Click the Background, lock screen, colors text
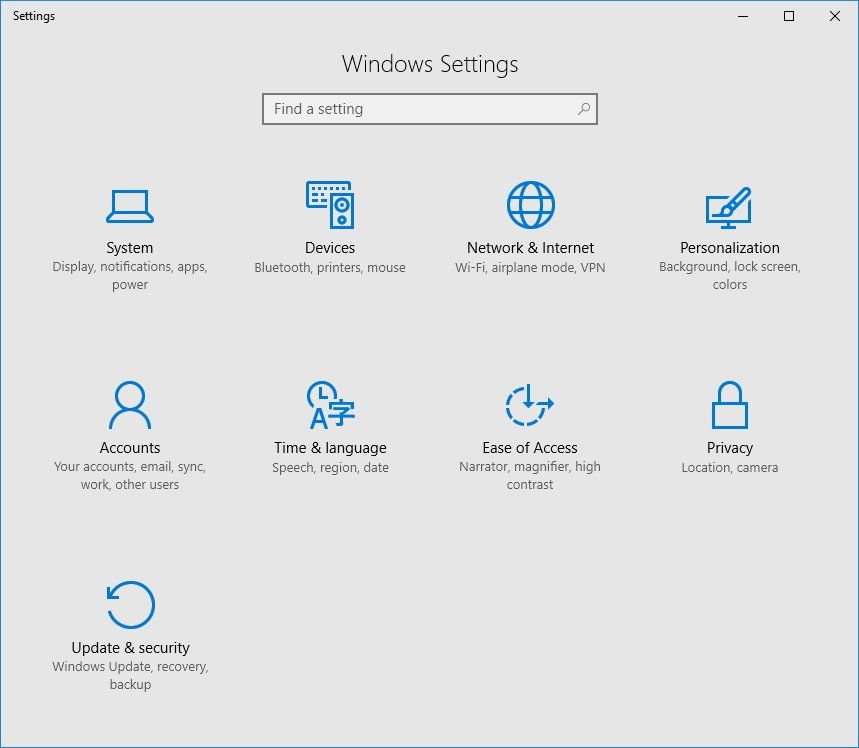 (730, 275)
